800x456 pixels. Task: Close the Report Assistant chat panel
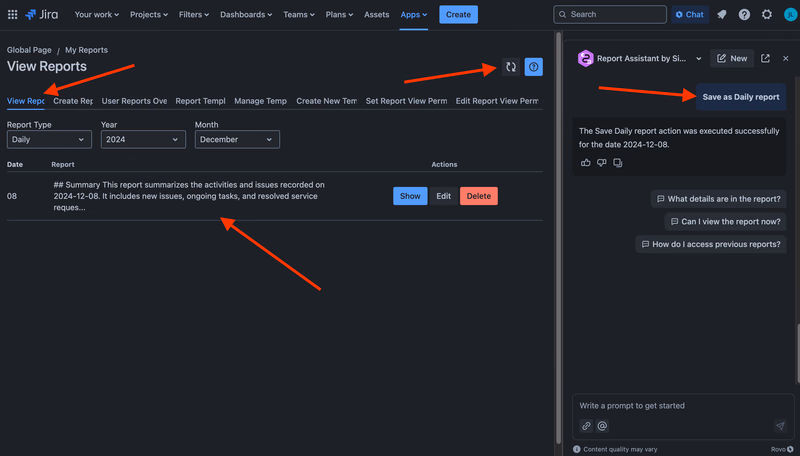pyautogui.click(x=786, y=59)
